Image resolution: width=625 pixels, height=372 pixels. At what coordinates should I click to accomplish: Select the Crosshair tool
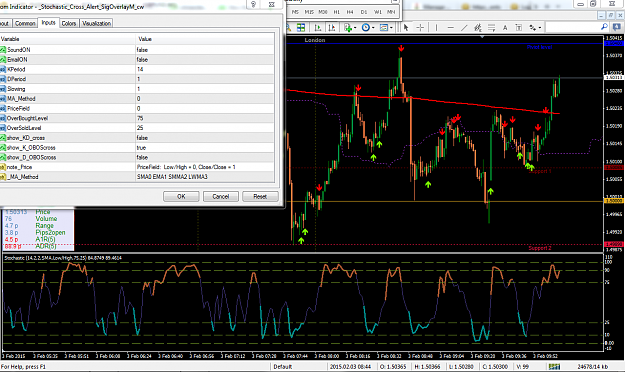(x=420, y=28)
